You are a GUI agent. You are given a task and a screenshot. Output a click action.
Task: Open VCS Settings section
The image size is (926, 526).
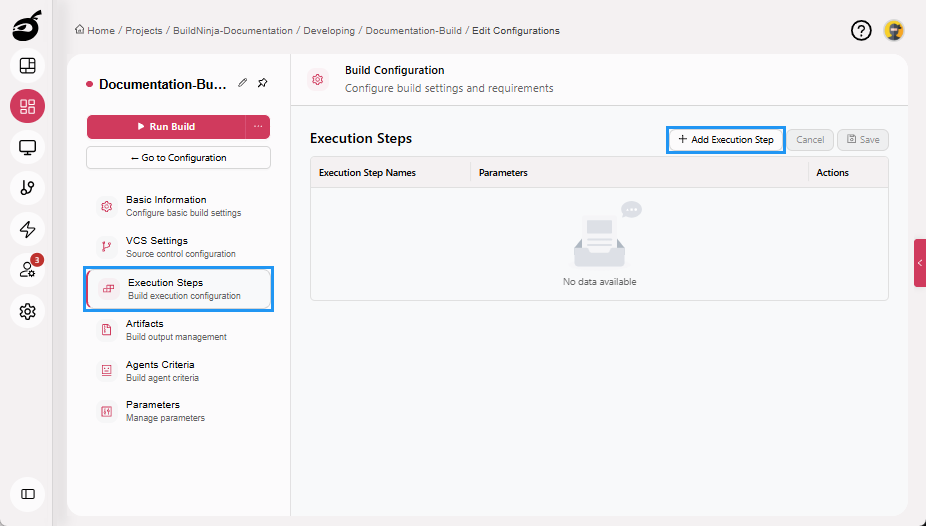[x=178, y=247]
